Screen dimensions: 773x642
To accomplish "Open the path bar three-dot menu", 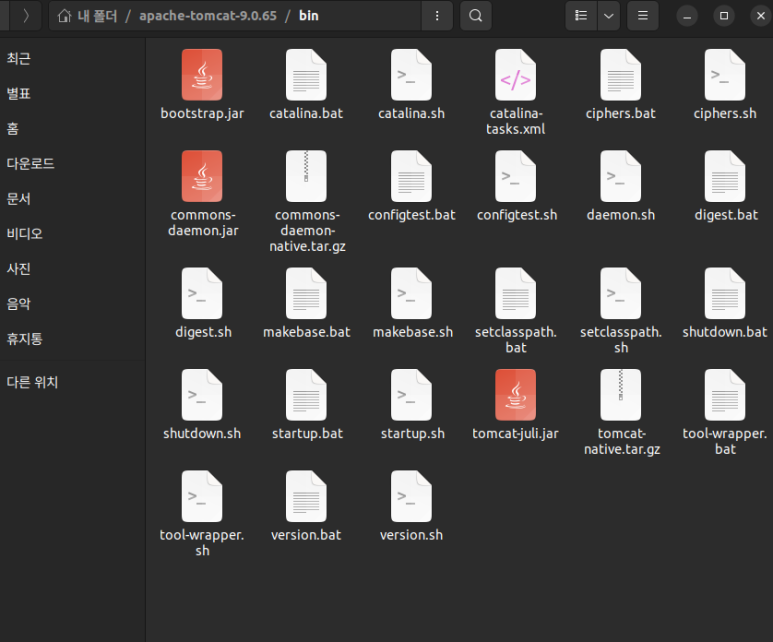I will [x=437, y=16].
